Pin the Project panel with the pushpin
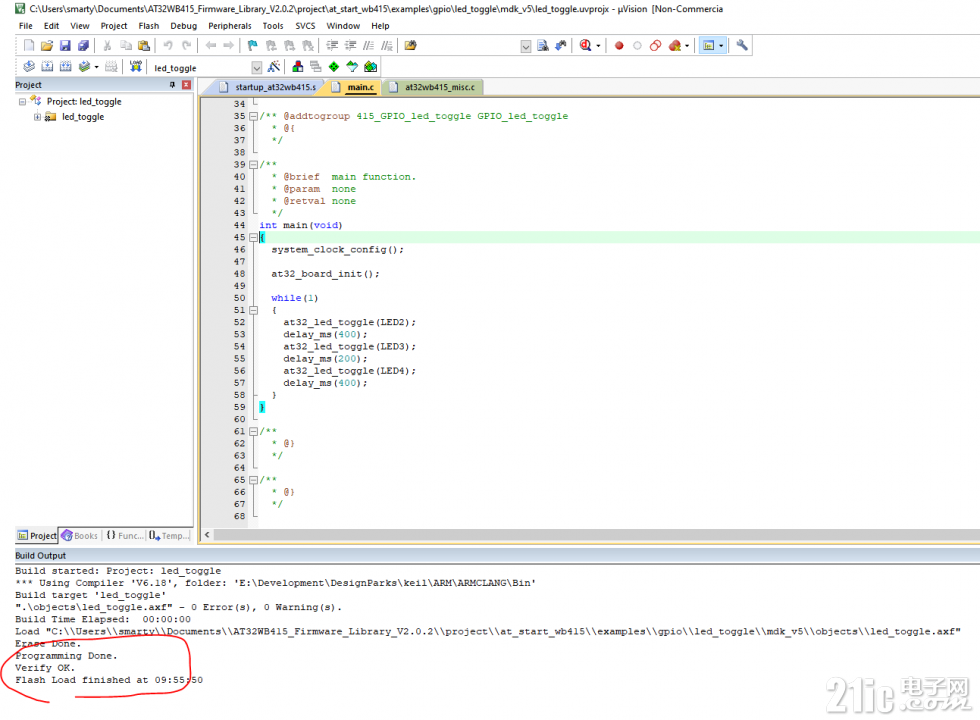This screenshot has height=720, width=980. click(x=172, y=84)
